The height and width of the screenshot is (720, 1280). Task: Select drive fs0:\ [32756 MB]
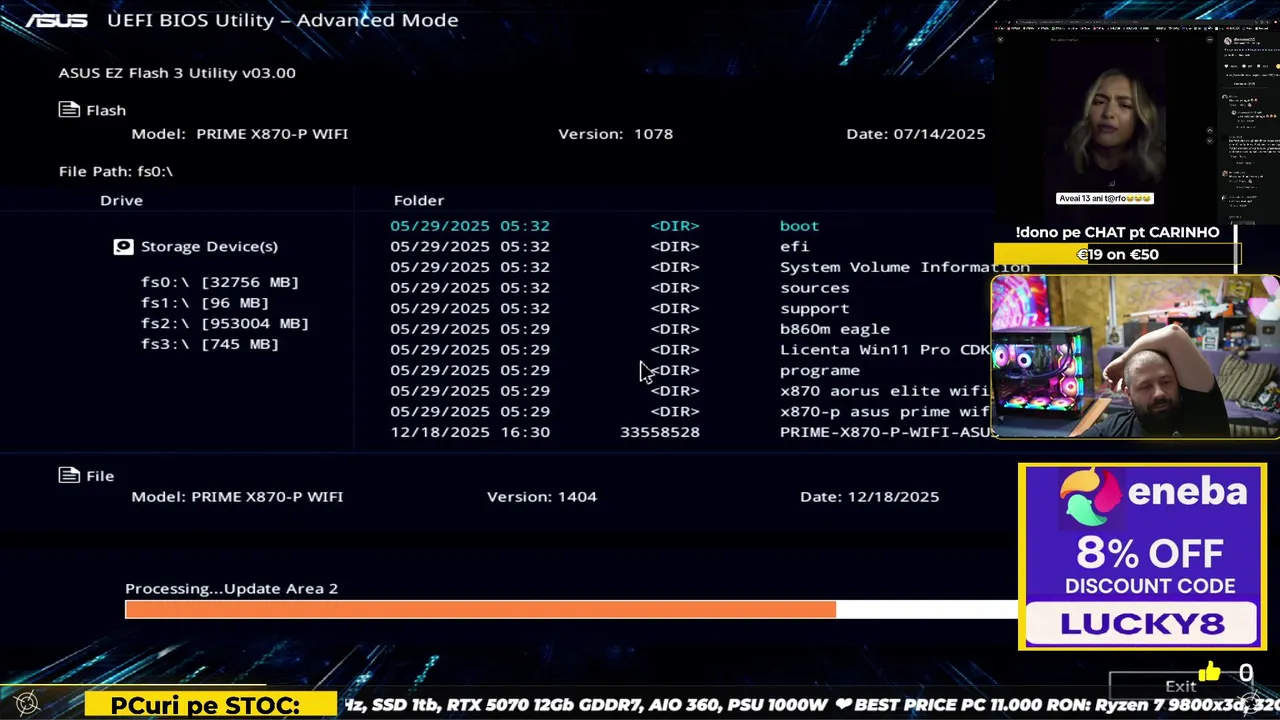pos(220,282)
